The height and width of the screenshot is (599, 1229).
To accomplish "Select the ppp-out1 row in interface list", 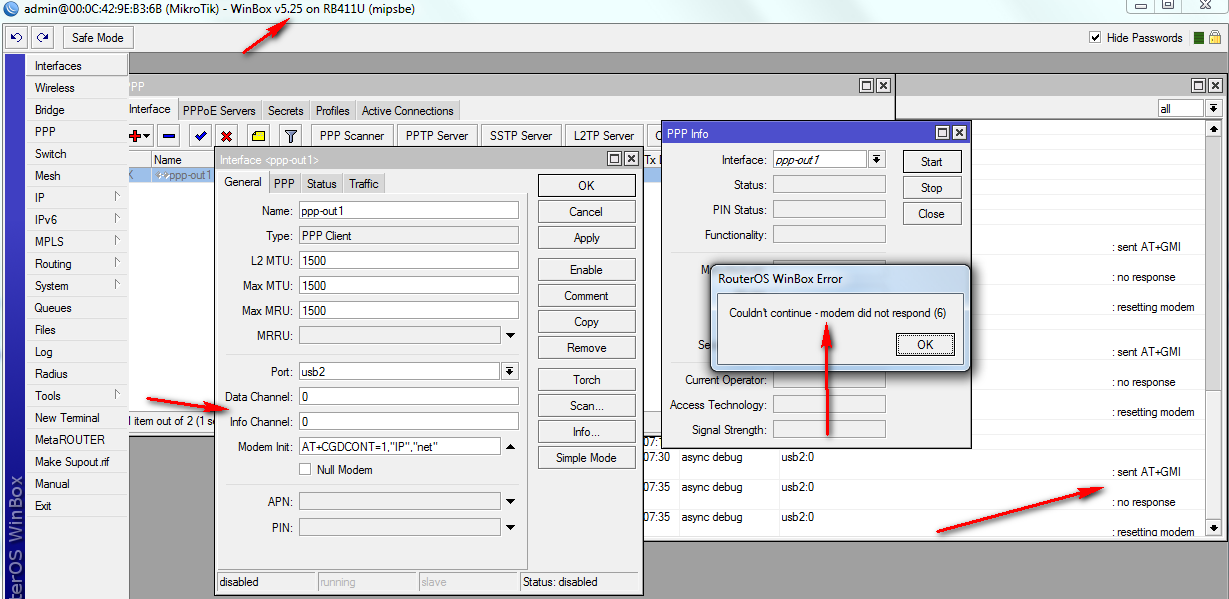I will [172, 175].
